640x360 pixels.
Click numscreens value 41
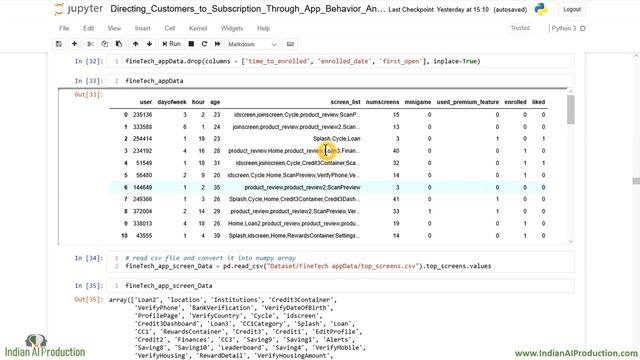tap(396, 199)
